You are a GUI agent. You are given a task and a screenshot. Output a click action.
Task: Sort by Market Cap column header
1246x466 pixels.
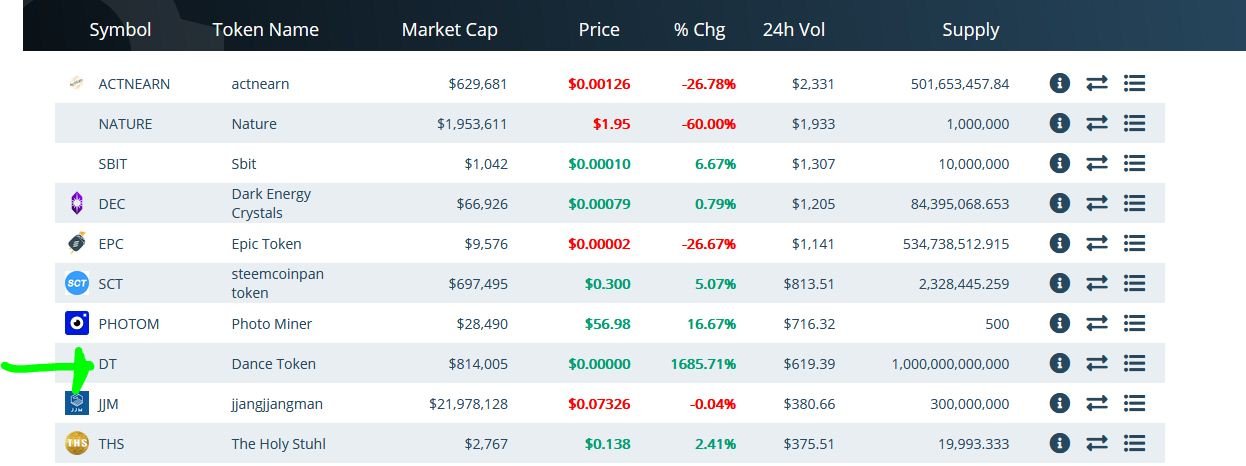point(449,30)
